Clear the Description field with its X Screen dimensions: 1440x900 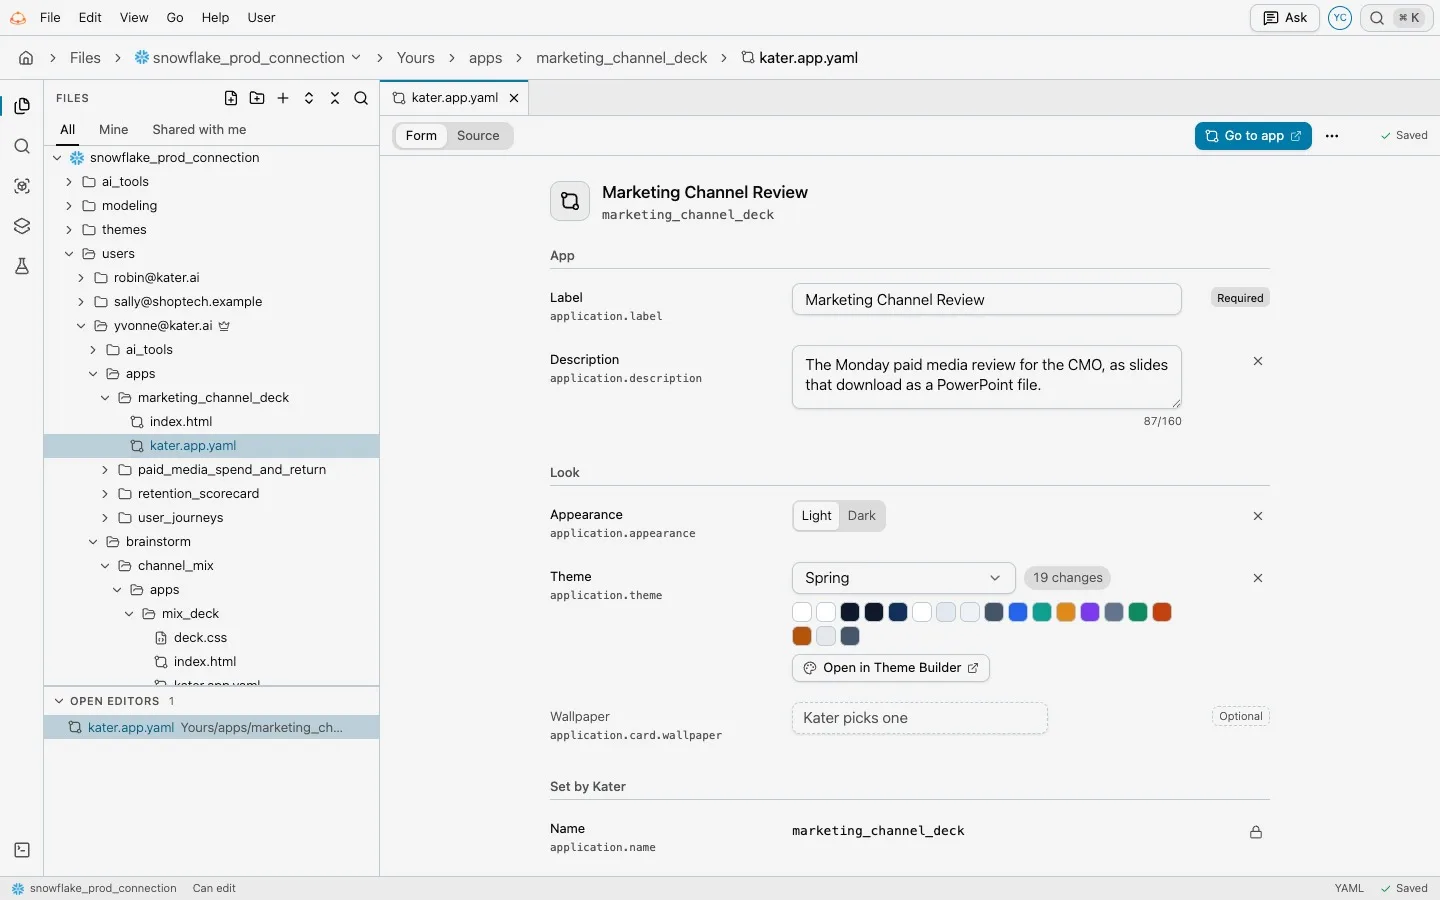coord(1258,361)
